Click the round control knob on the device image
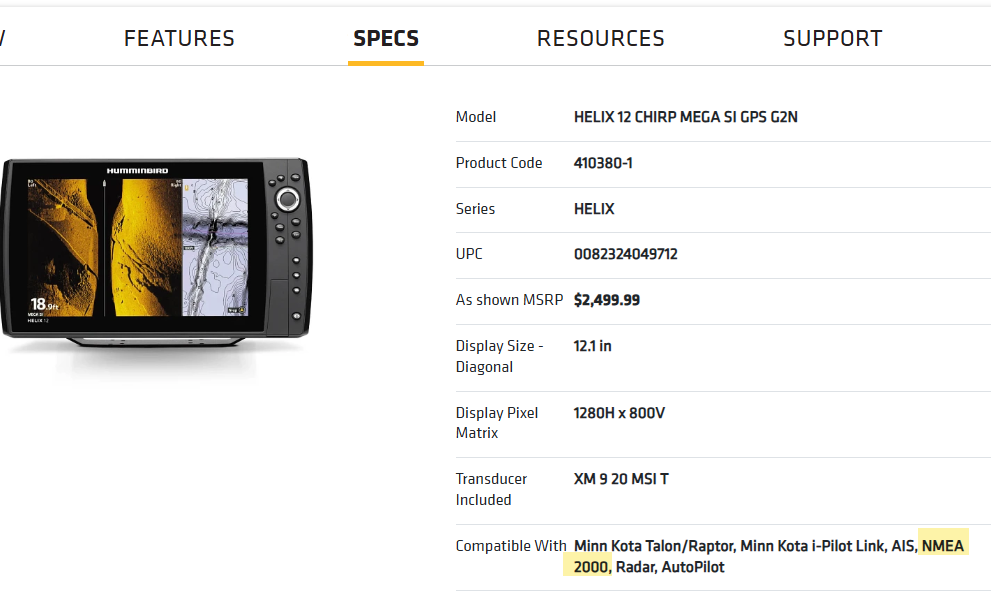 pos(288,200)
